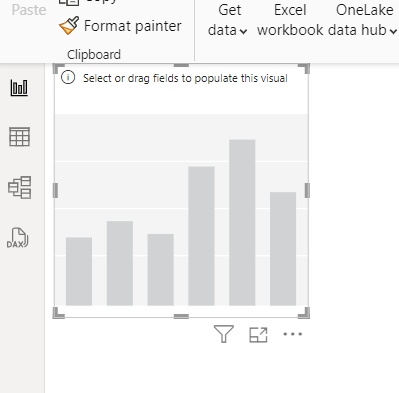Image resolution: width=399 pixels, height=393 pixels.
Task: Select the tallest placeholder bar in chart
Action: 242,222
